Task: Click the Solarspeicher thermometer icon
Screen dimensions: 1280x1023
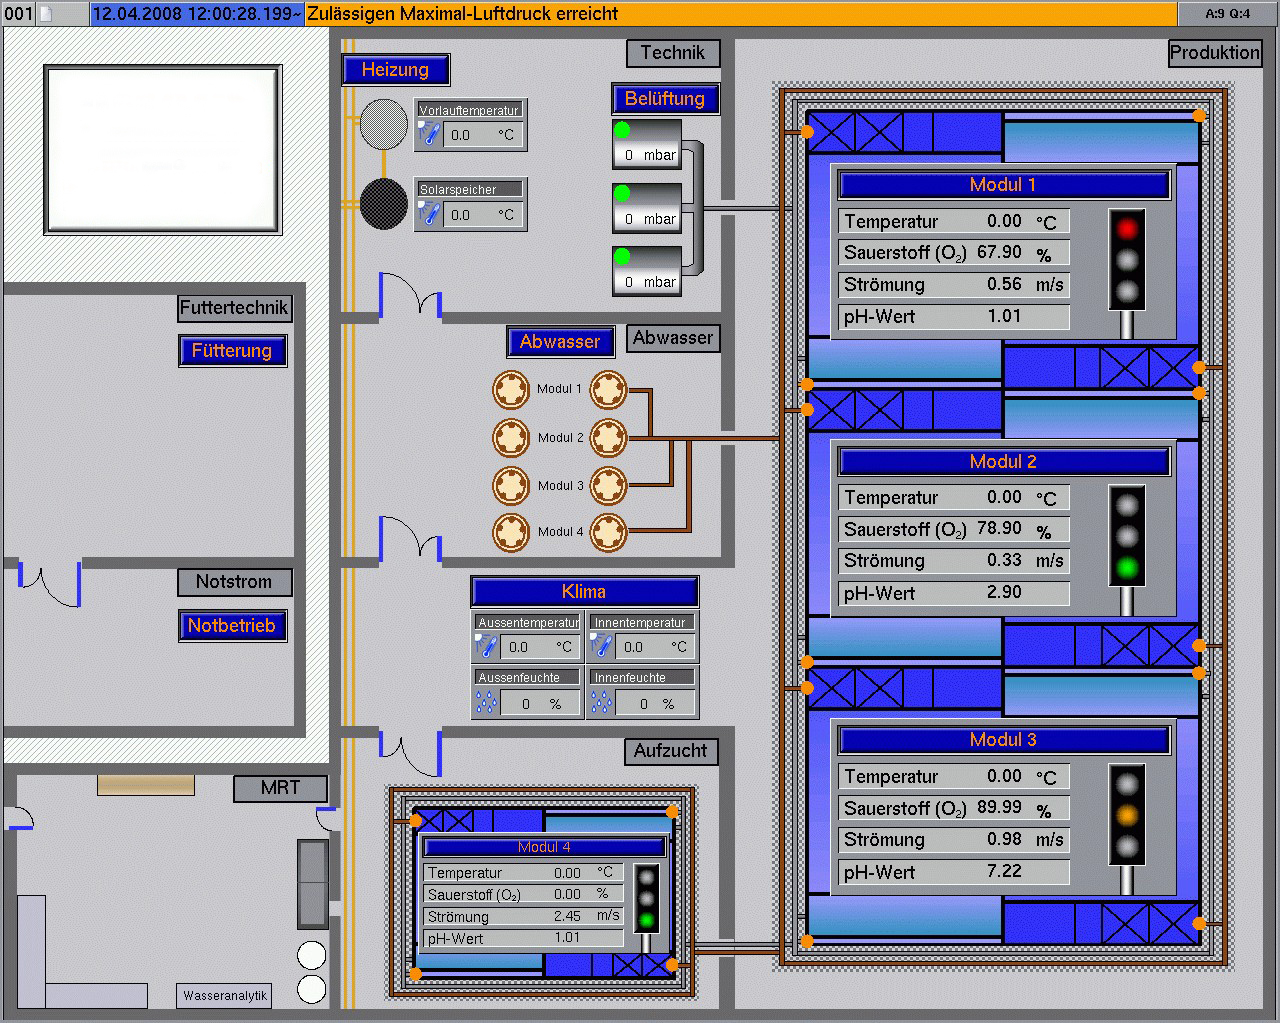Action: [x=429, y=213]
